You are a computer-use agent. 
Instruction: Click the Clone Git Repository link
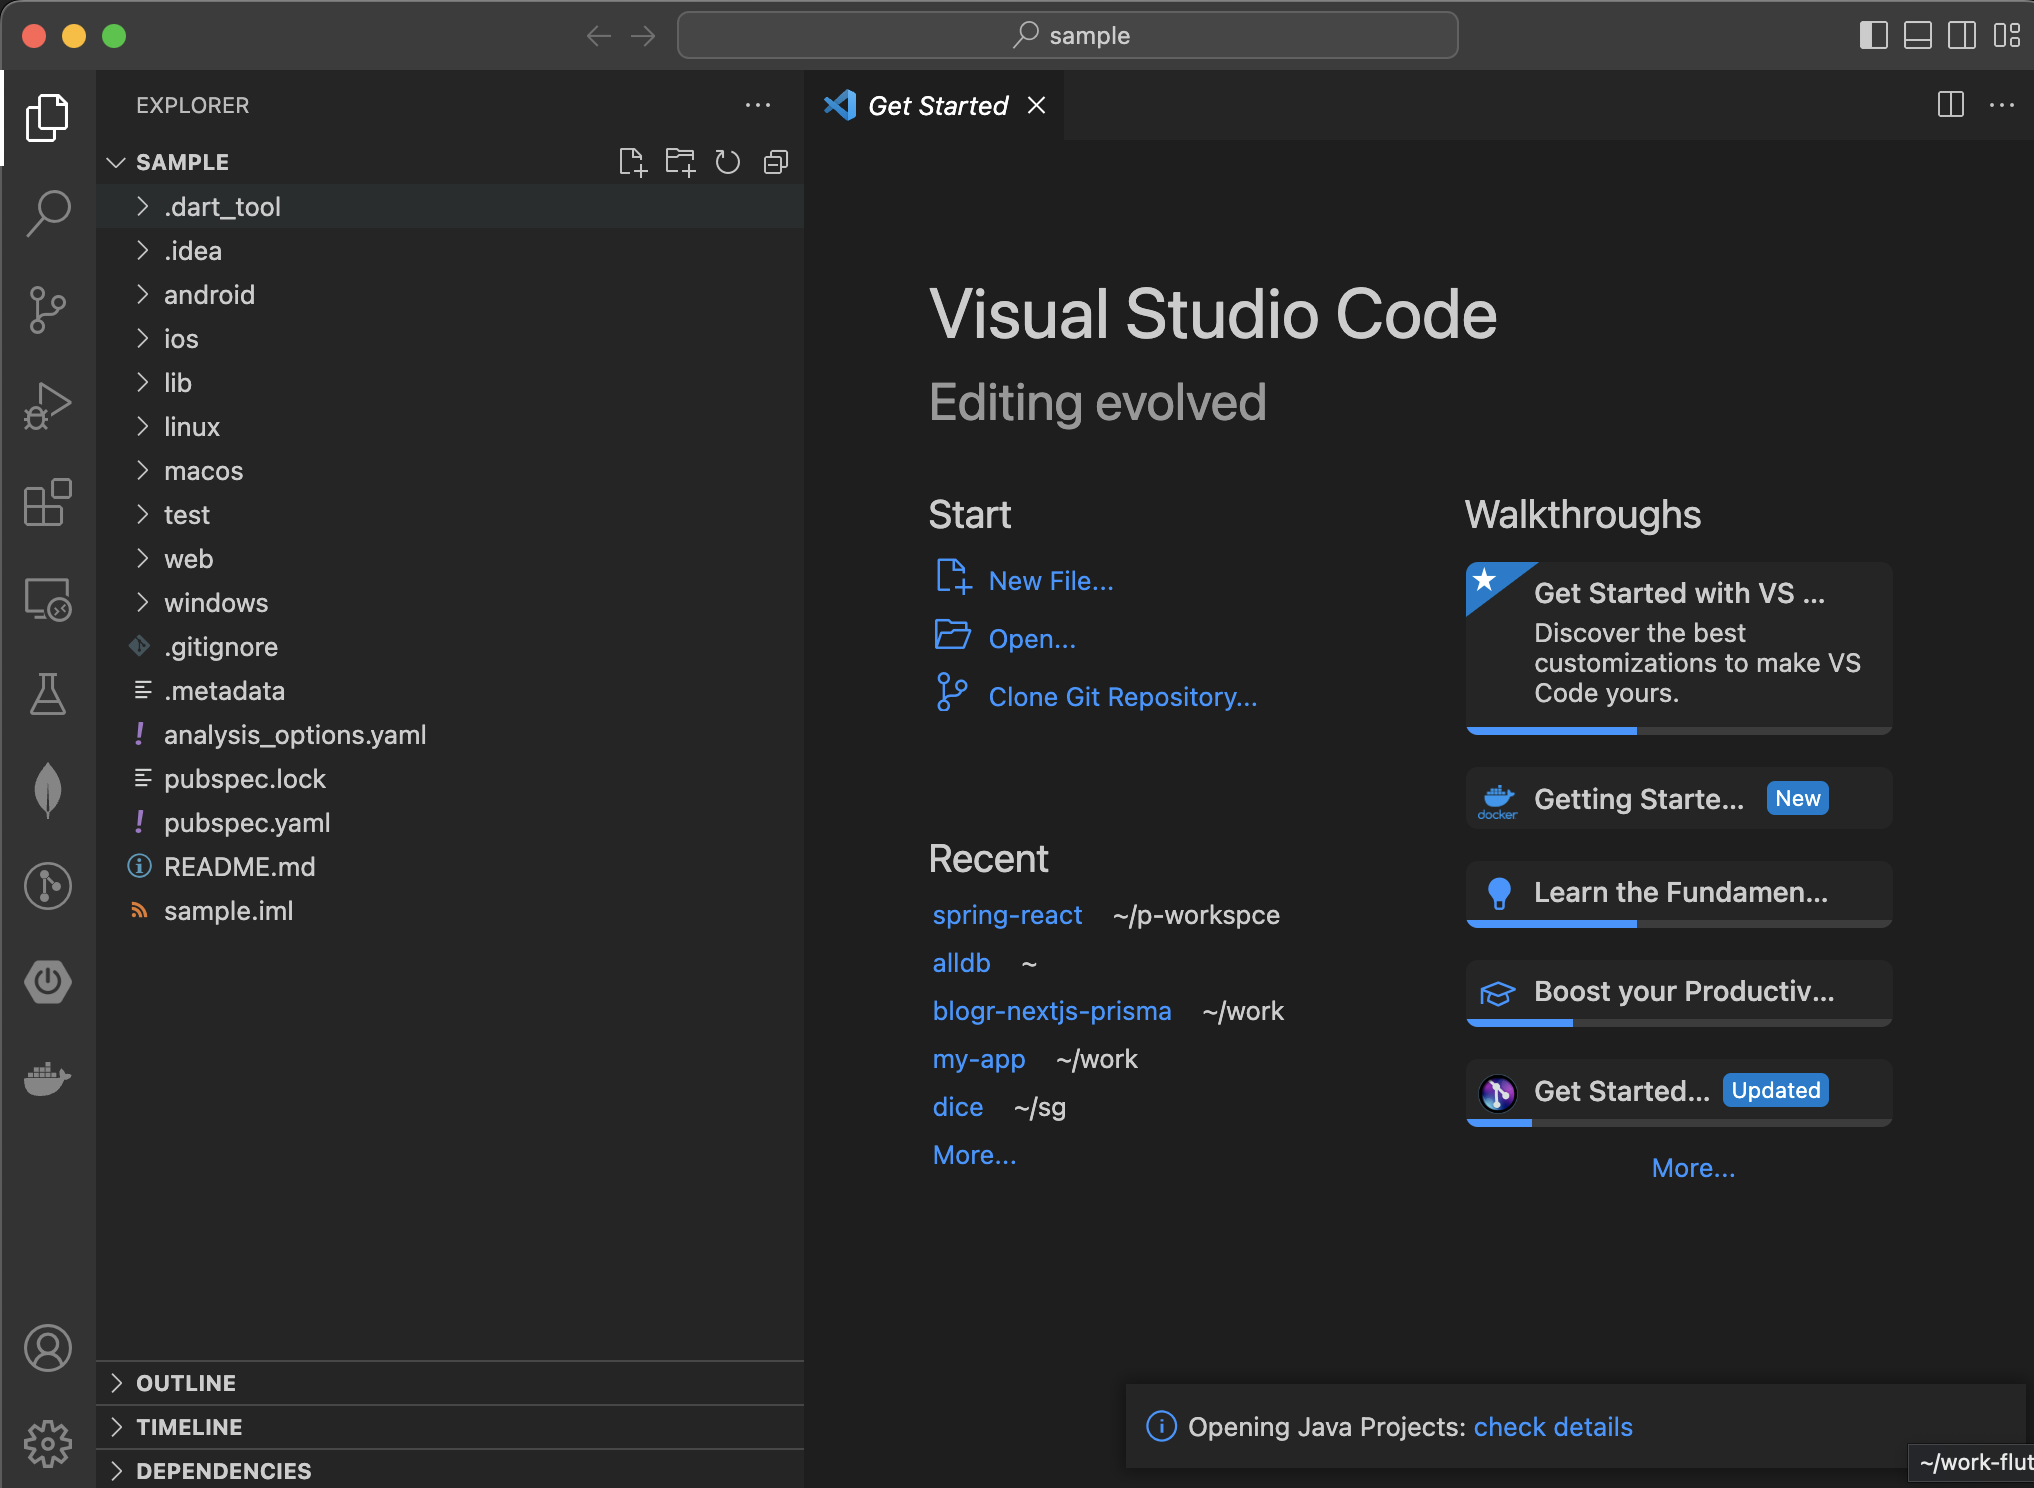pos(1122,697)
